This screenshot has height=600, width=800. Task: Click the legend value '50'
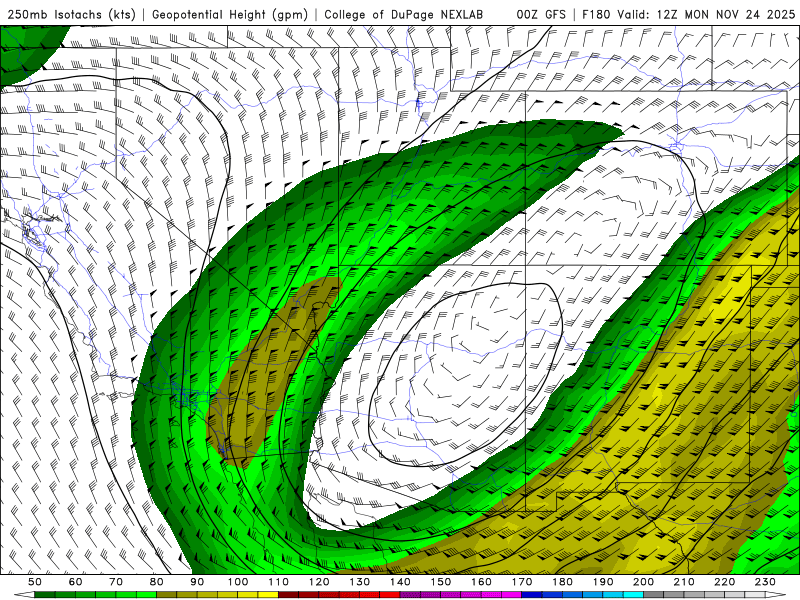tap(35, 582)
